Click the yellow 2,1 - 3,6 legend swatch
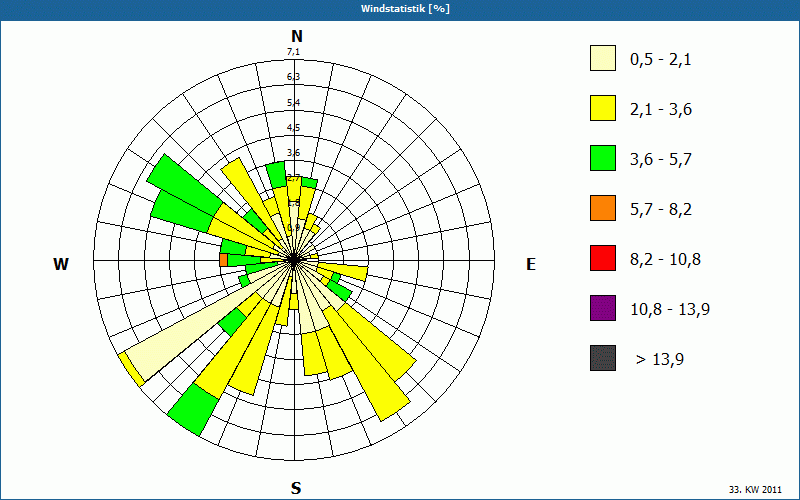800x500 pixels. 603,108
